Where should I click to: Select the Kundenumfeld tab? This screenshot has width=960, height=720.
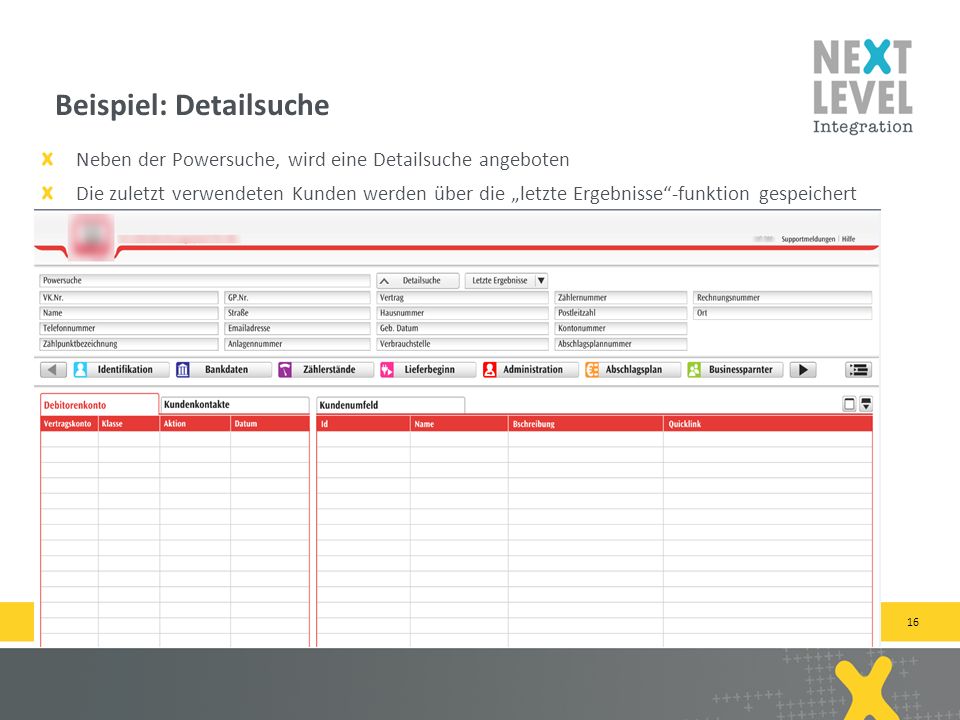[391, 405]
